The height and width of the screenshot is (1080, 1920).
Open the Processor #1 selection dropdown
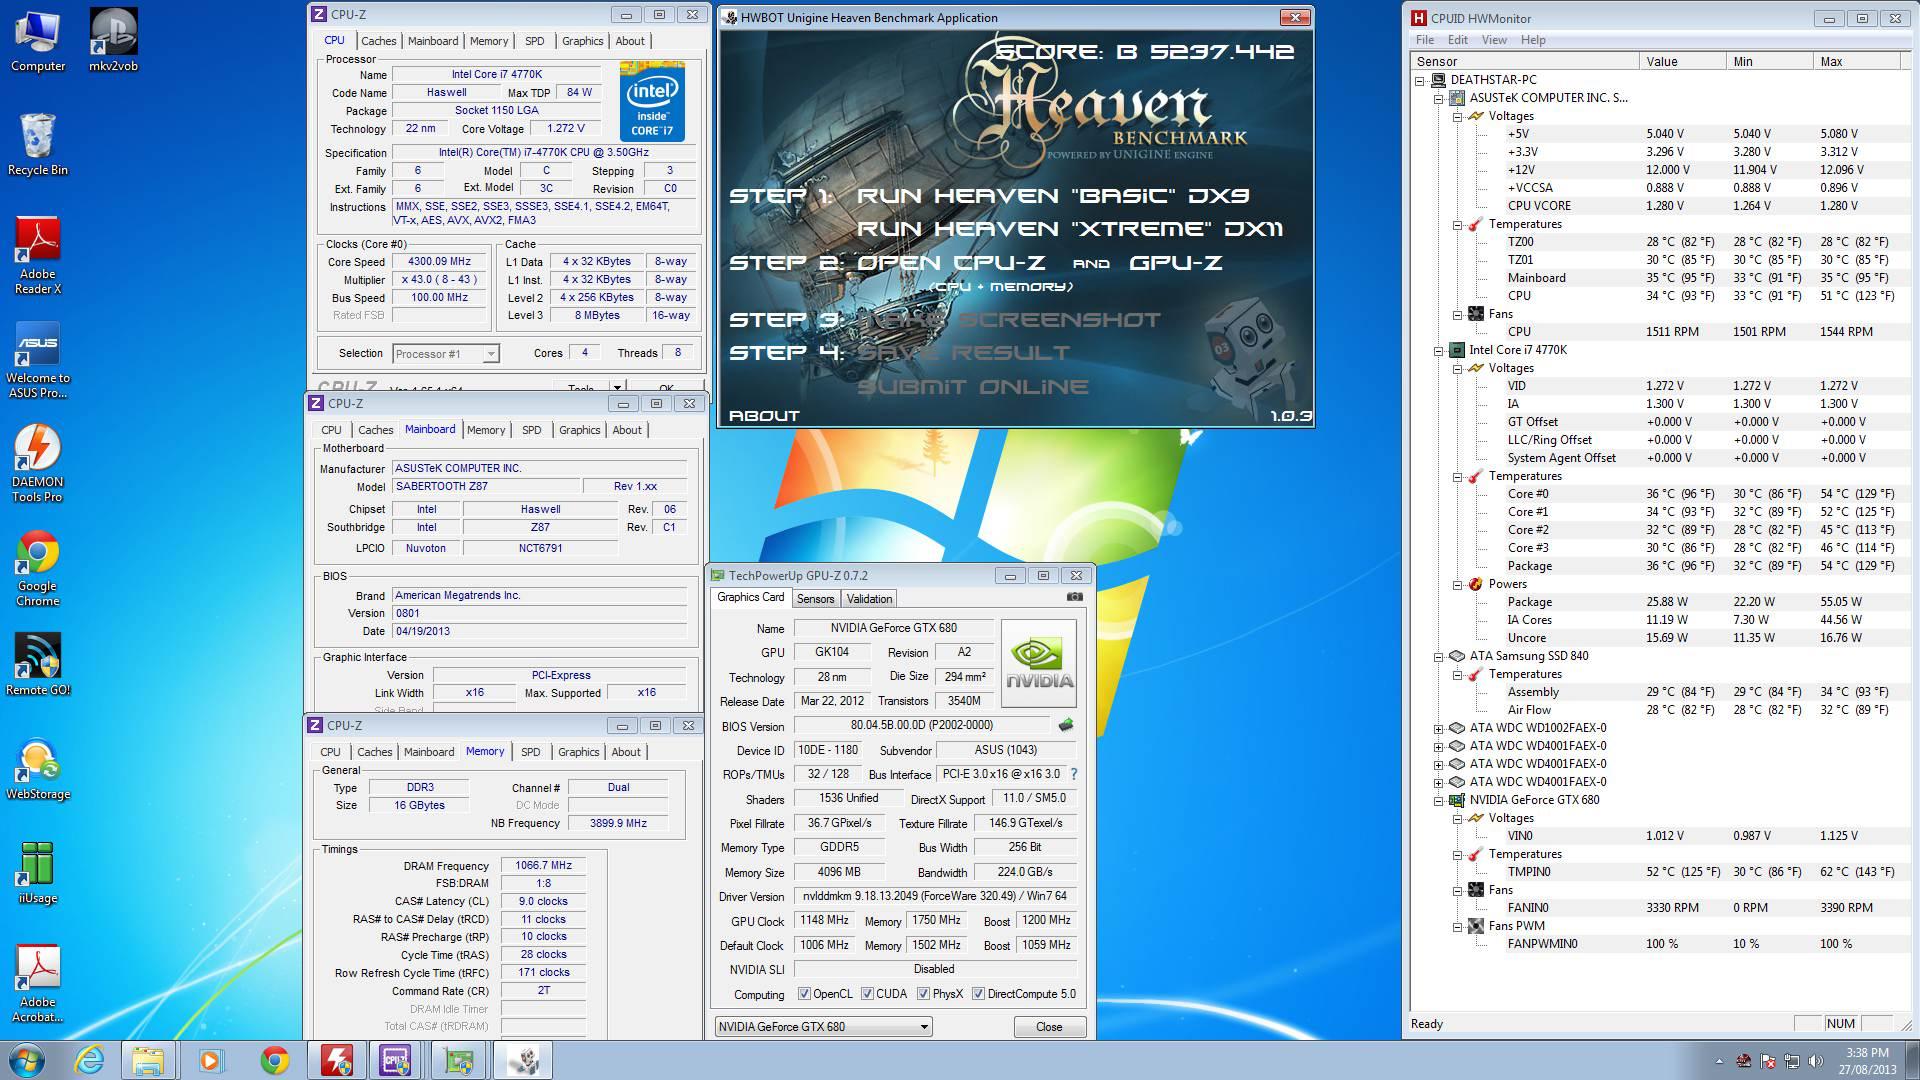[x=445, y=353]
